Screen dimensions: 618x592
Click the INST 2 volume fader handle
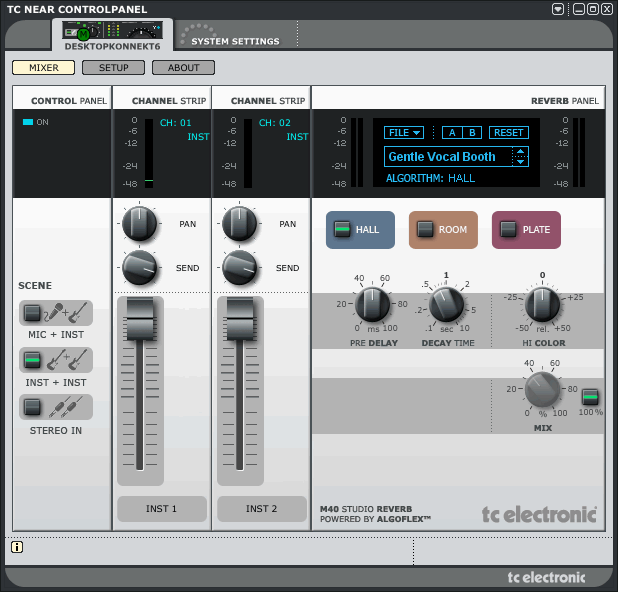click(240, 319)
